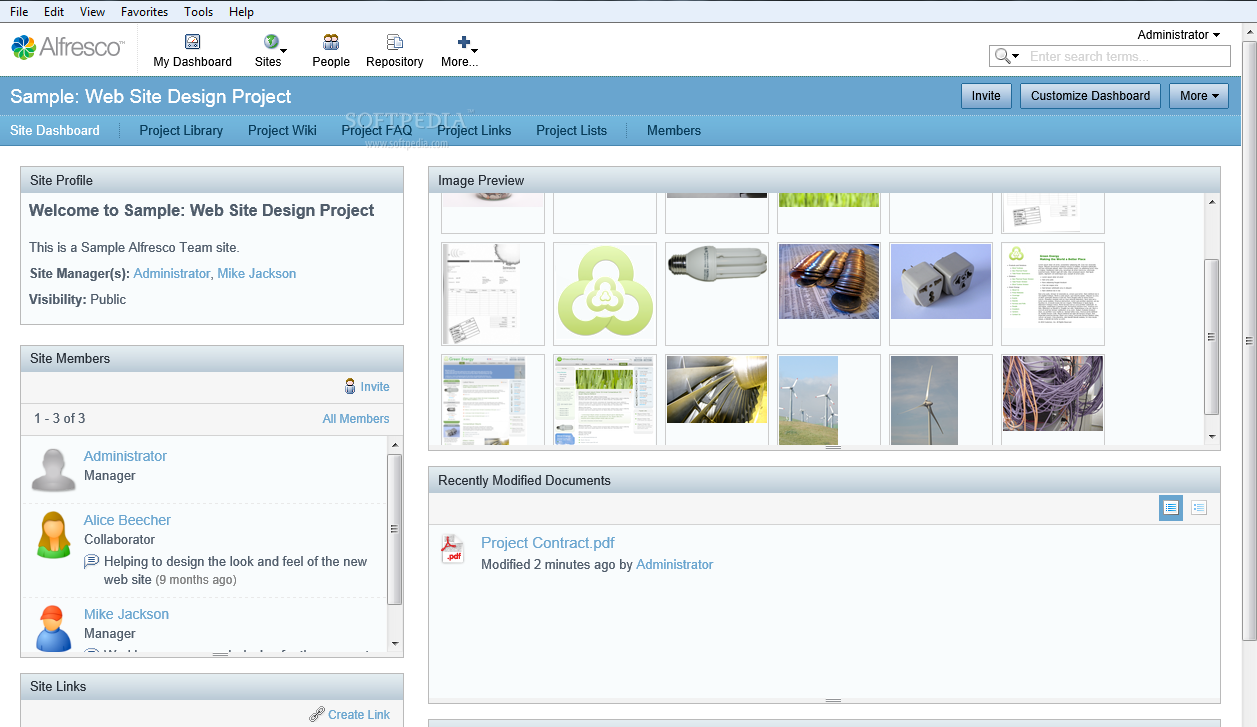Expand the More button in the site header
This screenshot has height=727, width=1257.
(1198, 96)
